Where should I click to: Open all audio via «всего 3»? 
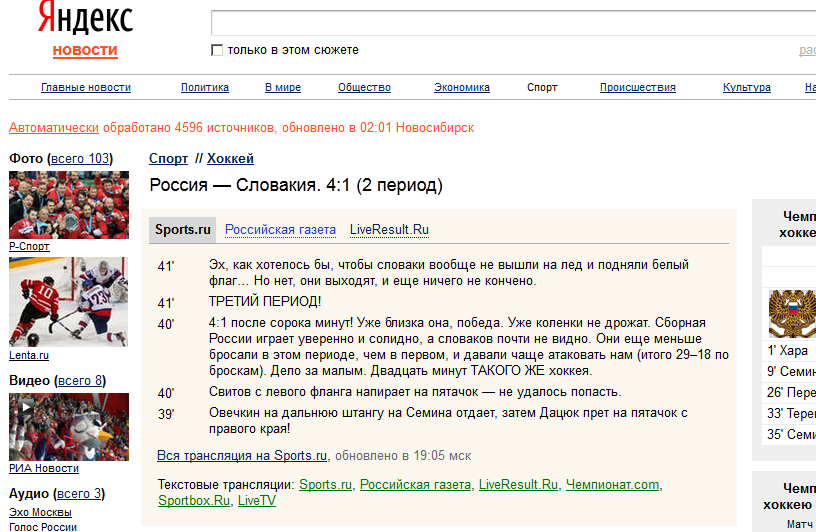pyautogui.click(x=79, y=493)
